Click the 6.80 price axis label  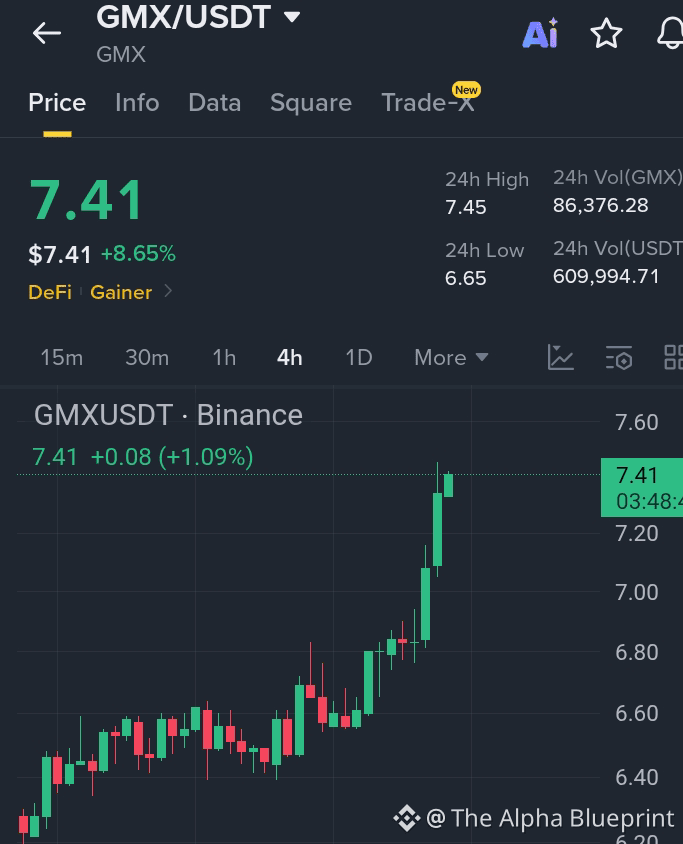click(637, 652)
